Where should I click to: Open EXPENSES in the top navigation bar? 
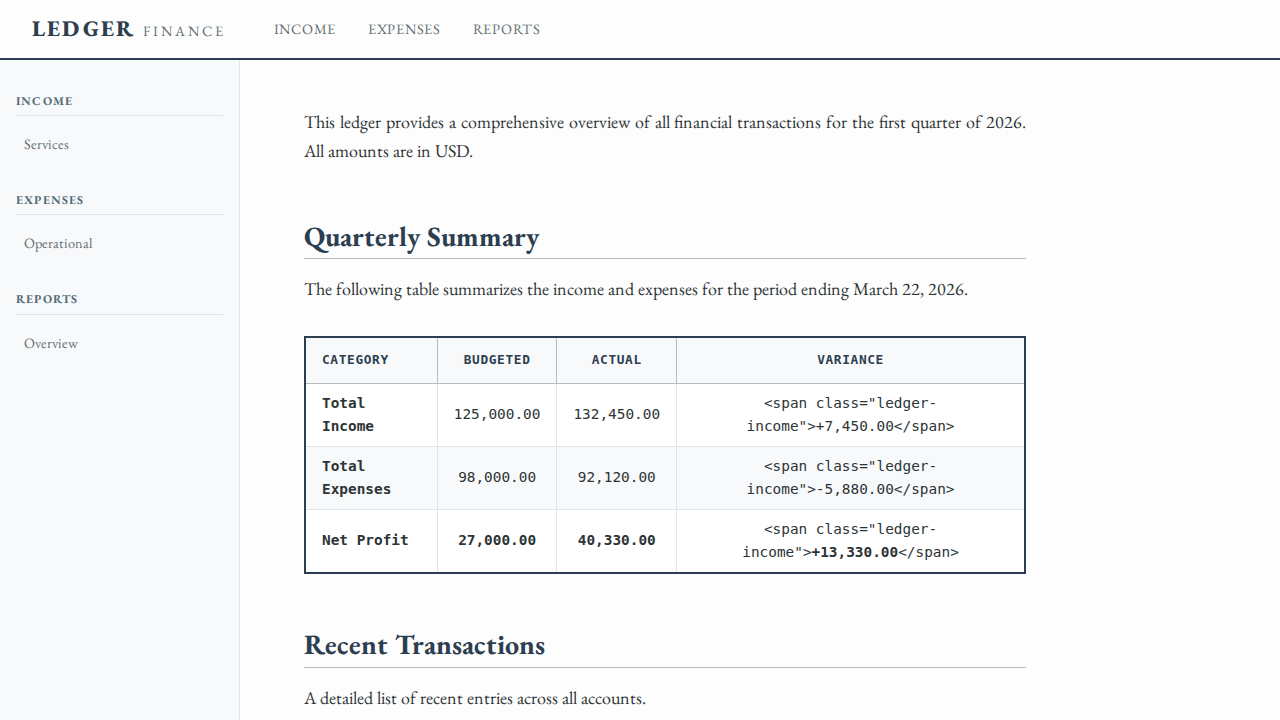point(404,29)
